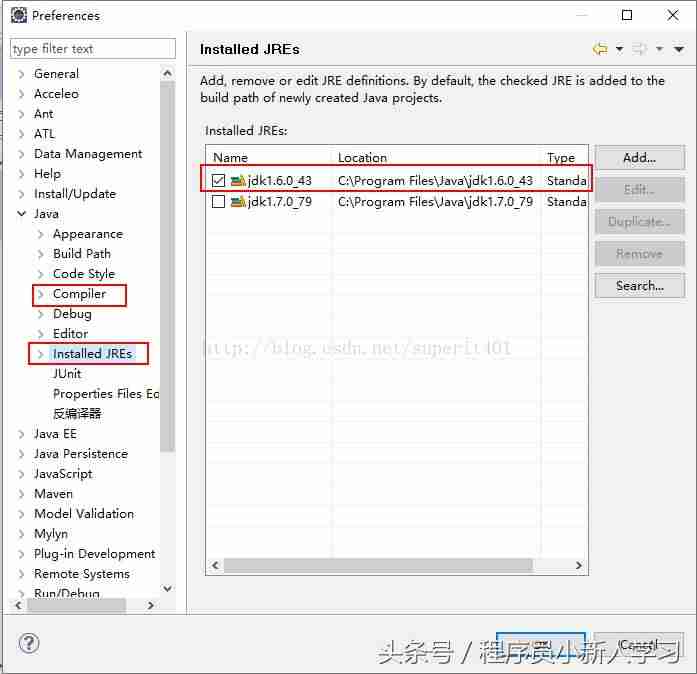Select Debug under Java

coord(72,314)
